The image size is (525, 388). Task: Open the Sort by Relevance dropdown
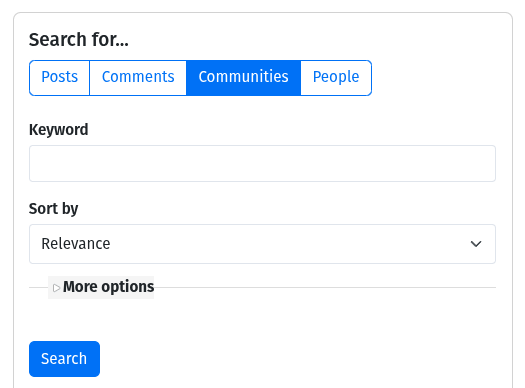(x=262, y=244)
